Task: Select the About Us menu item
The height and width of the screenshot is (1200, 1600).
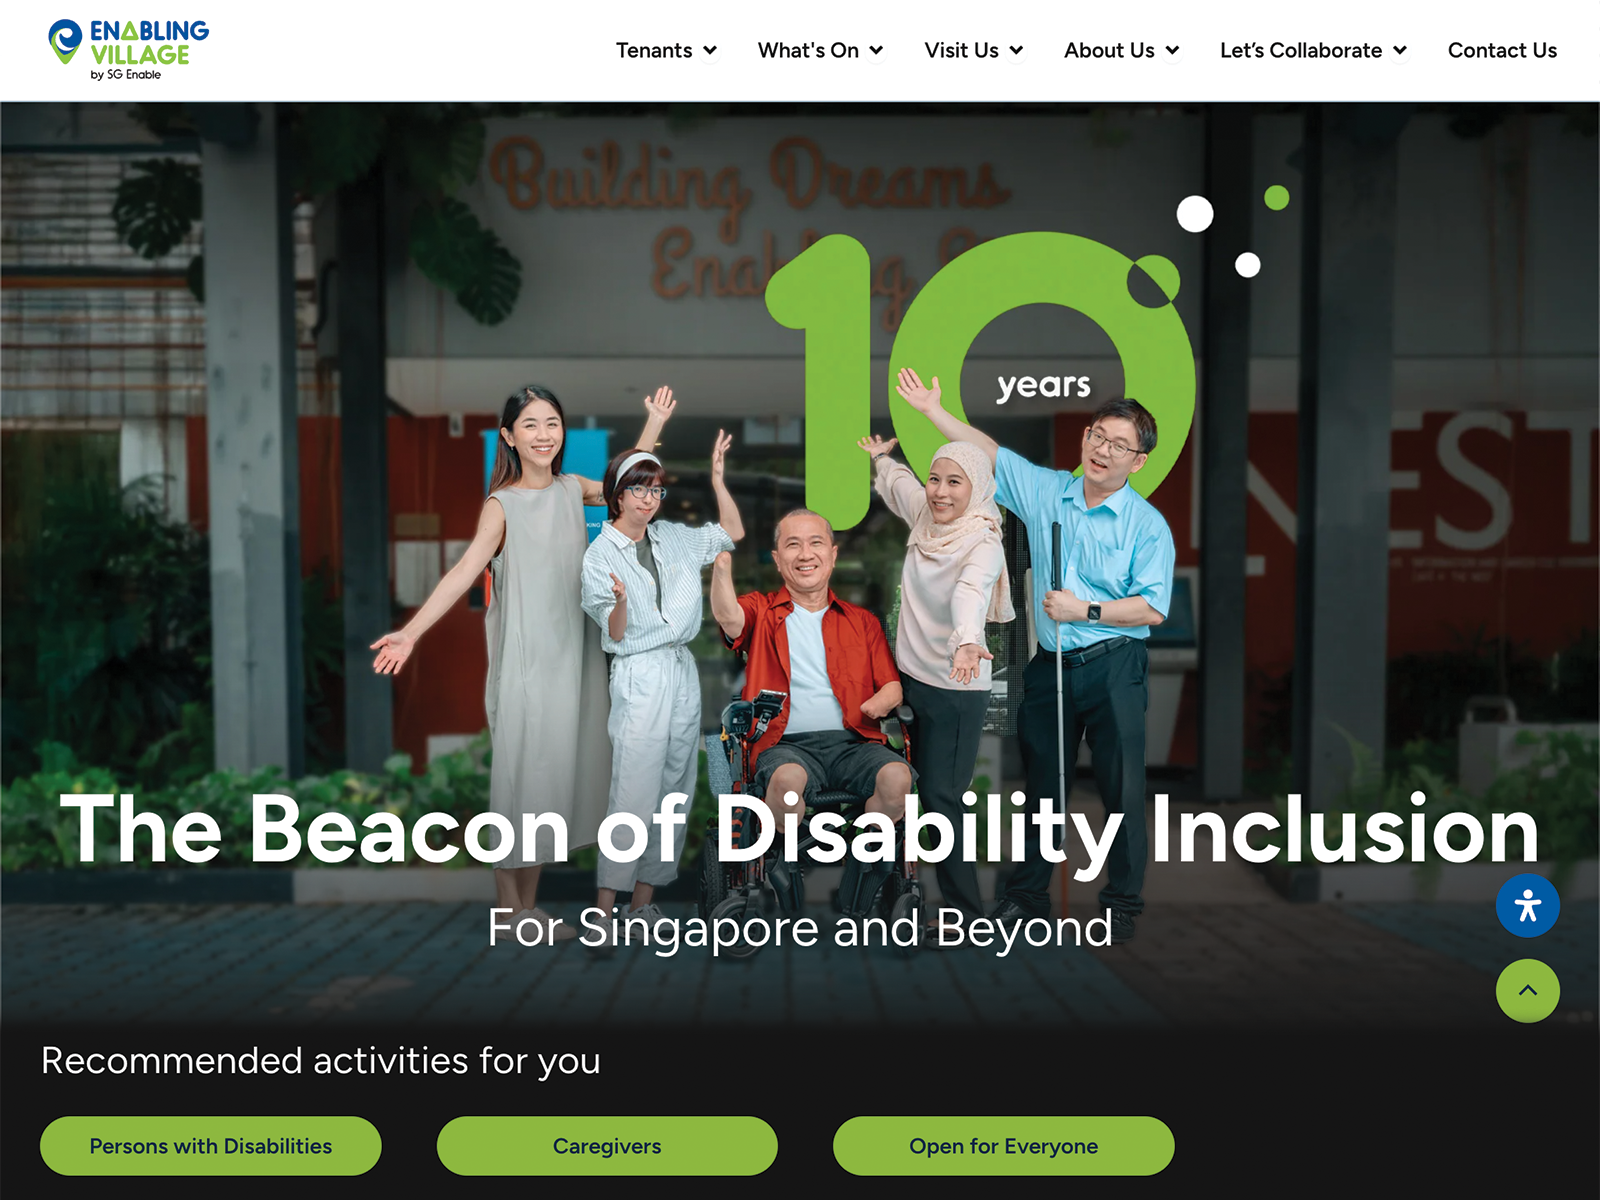Action: point(1109,50)
